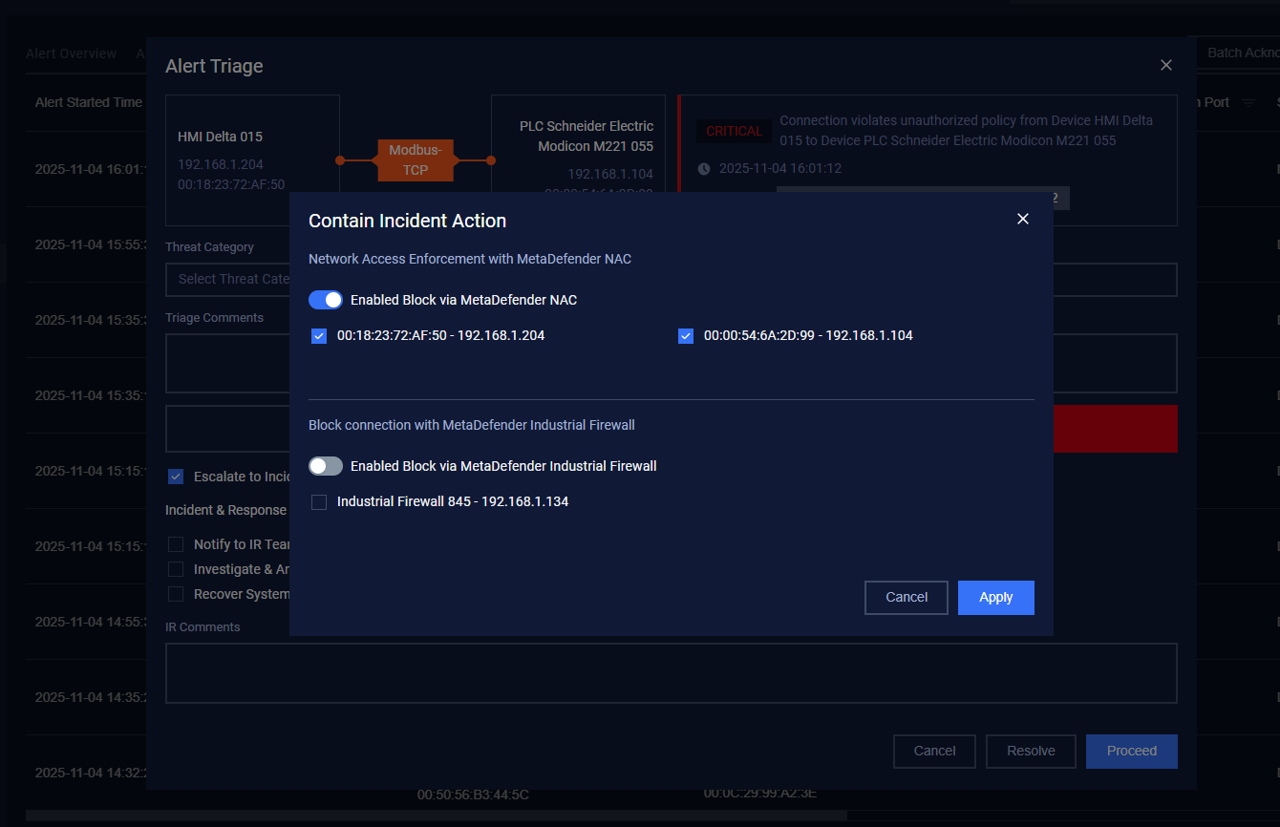This screenshot has width=1280, height=827.
Task: Uncheck MAC 00:00:54:6A:2D:99 device checkbox
Action: (686, 336)
